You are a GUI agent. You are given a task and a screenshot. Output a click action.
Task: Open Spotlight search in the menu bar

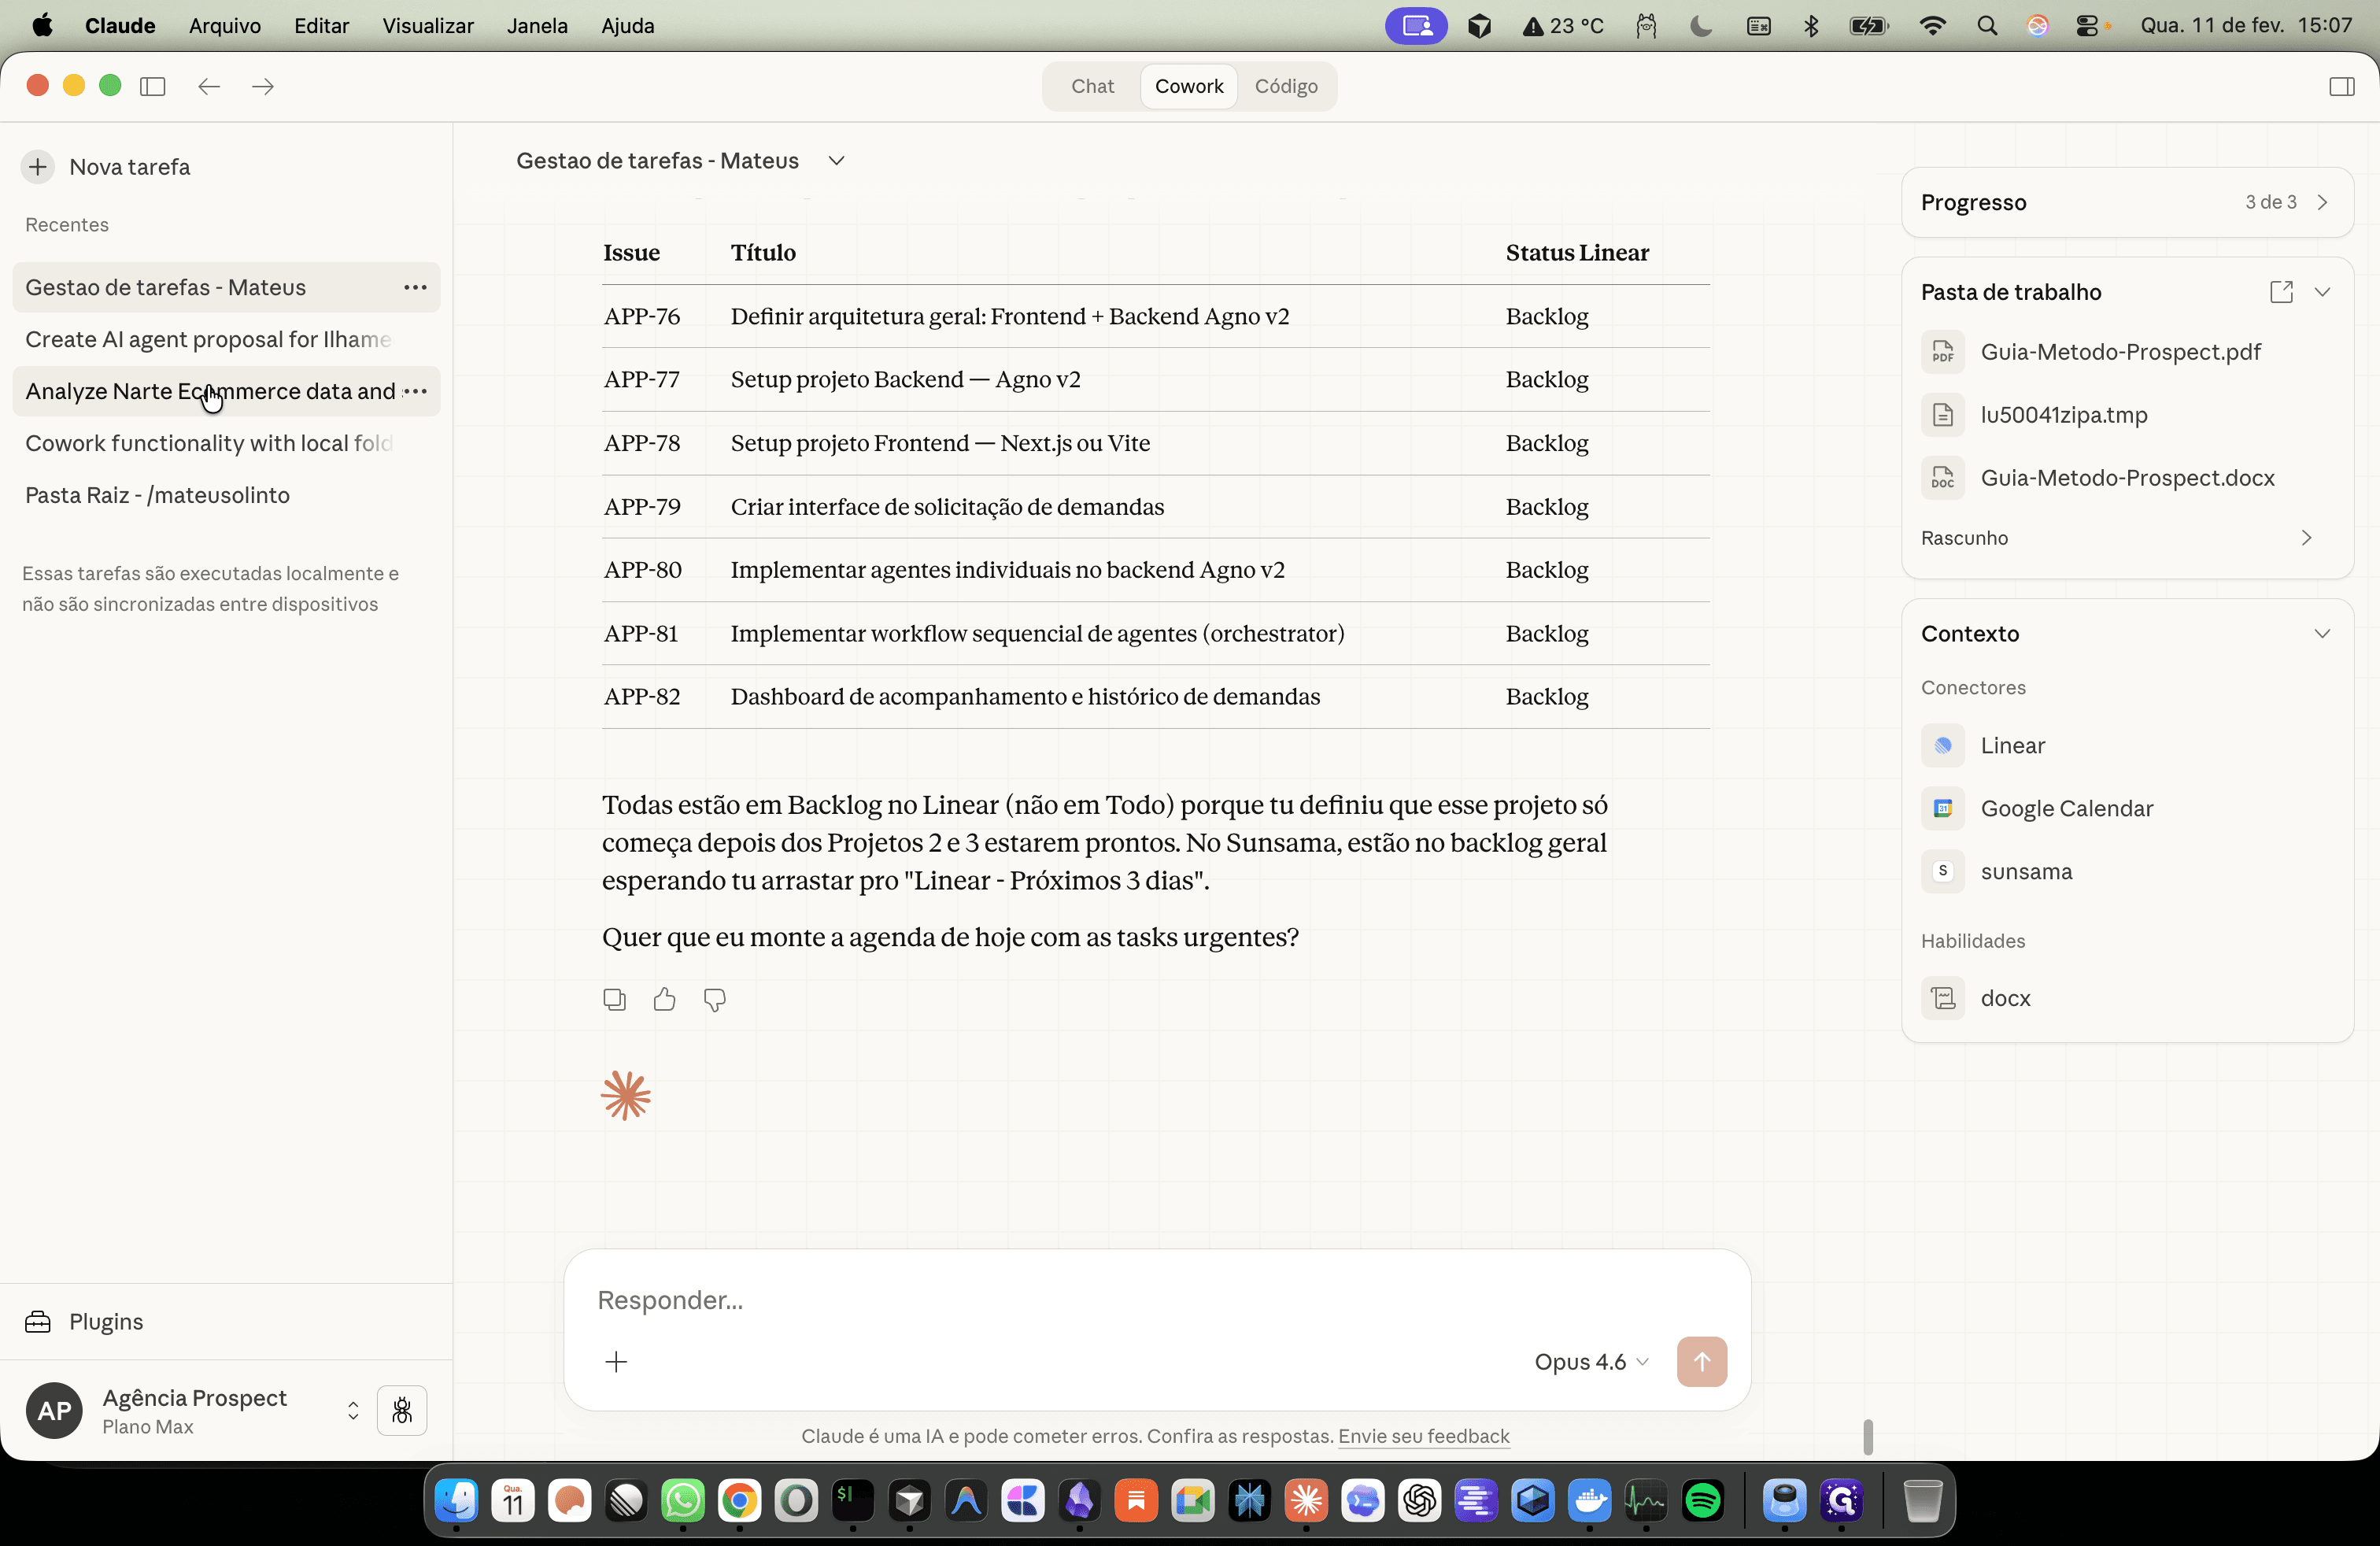[x=1987, y=26]
